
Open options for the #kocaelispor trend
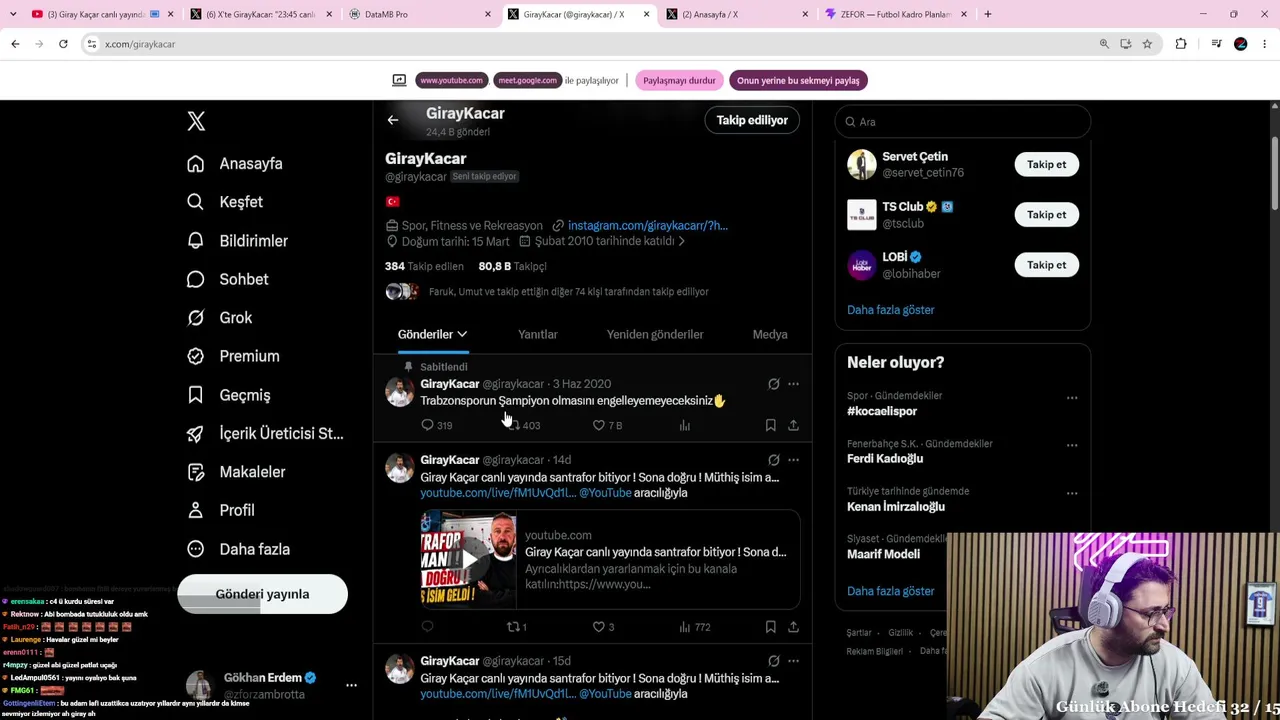(1072, 398)
